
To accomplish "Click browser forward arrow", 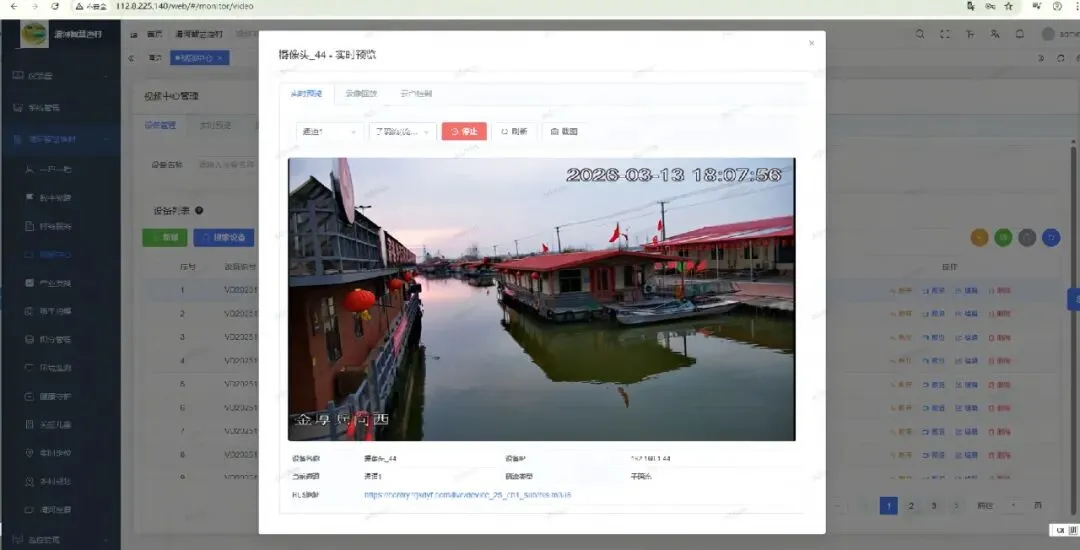I will coord(34,6).
